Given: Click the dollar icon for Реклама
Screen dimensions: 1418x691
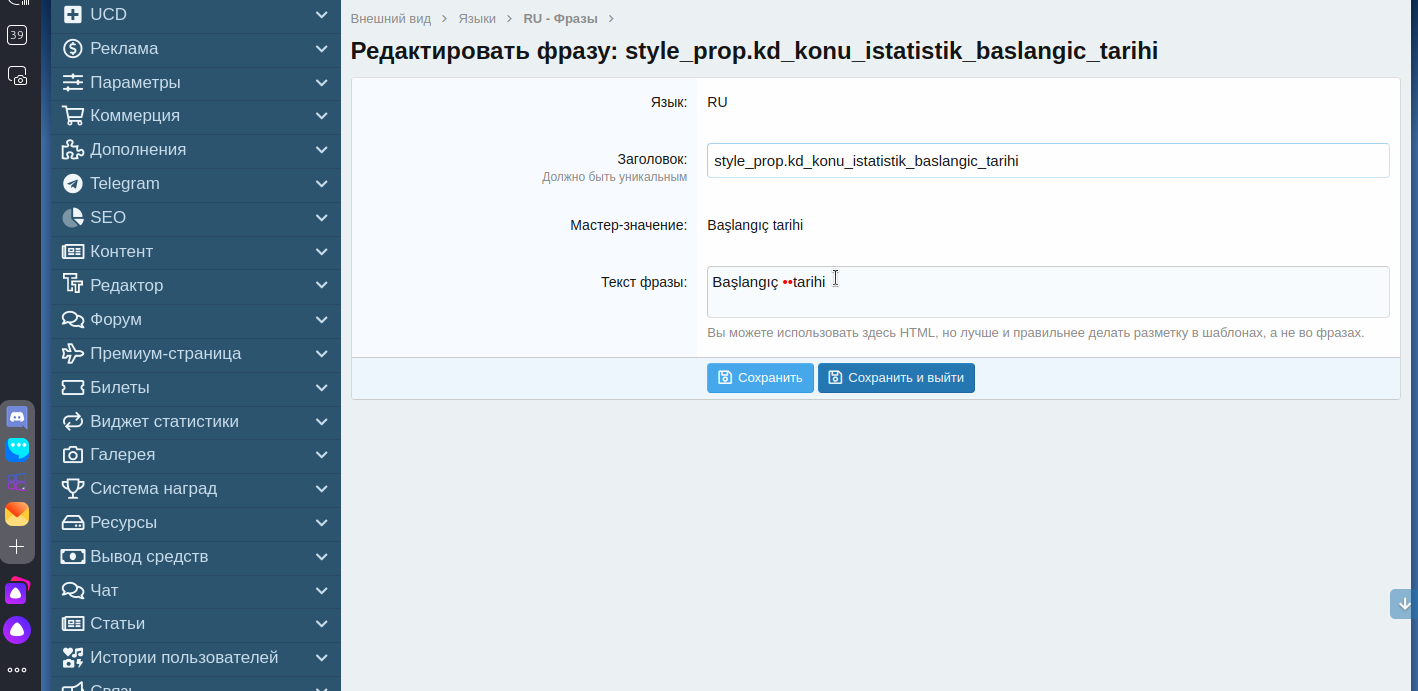Looking at the screenshot, I should 73,49.
